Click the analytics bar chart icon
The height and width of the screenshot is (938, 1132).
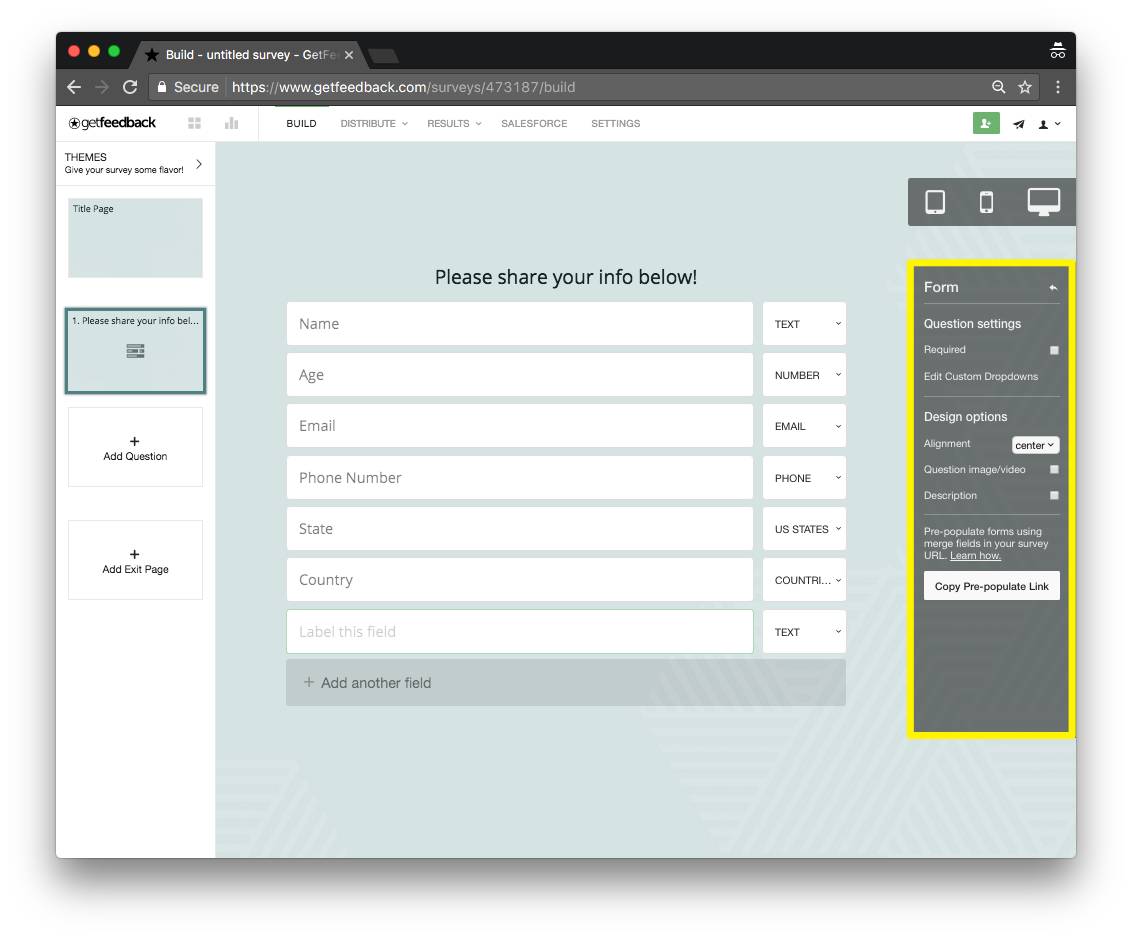(231, 122)
